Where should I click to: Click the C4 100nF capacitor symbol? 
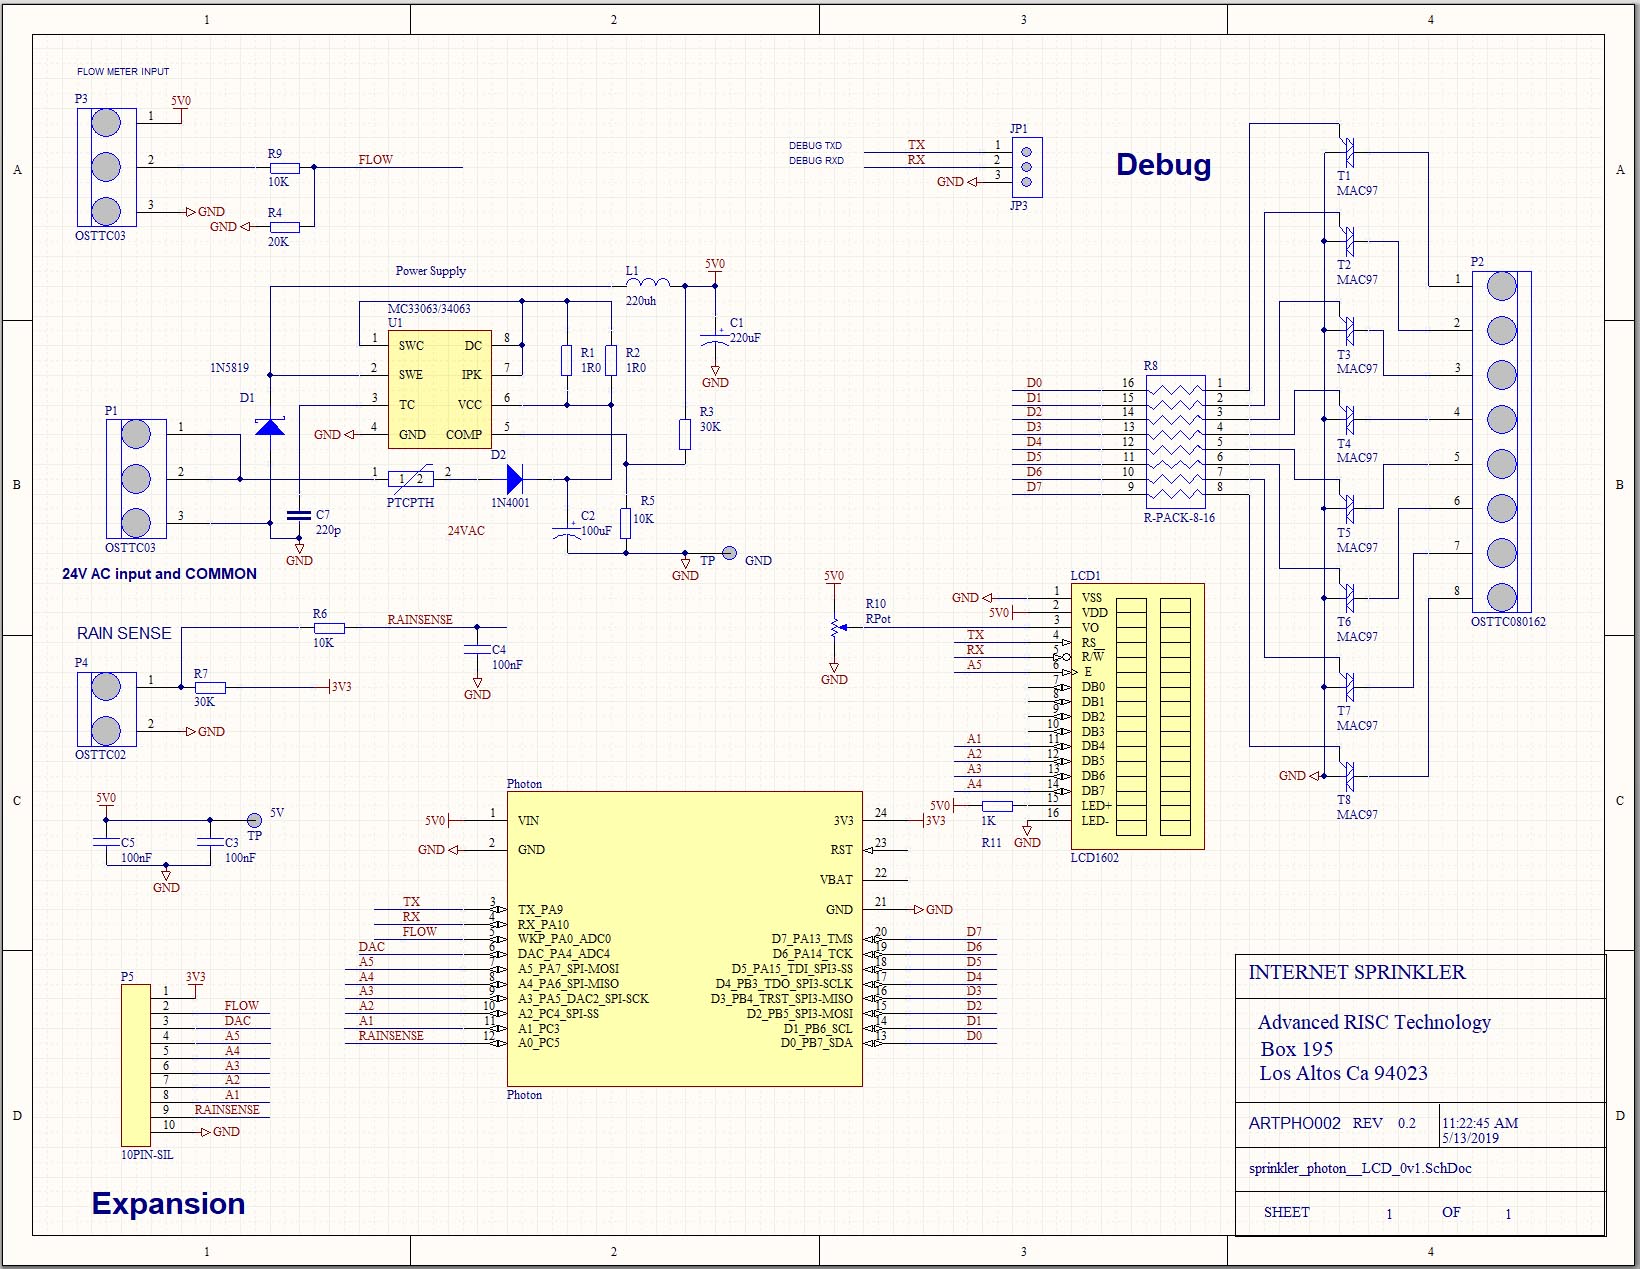pos(477,650)
